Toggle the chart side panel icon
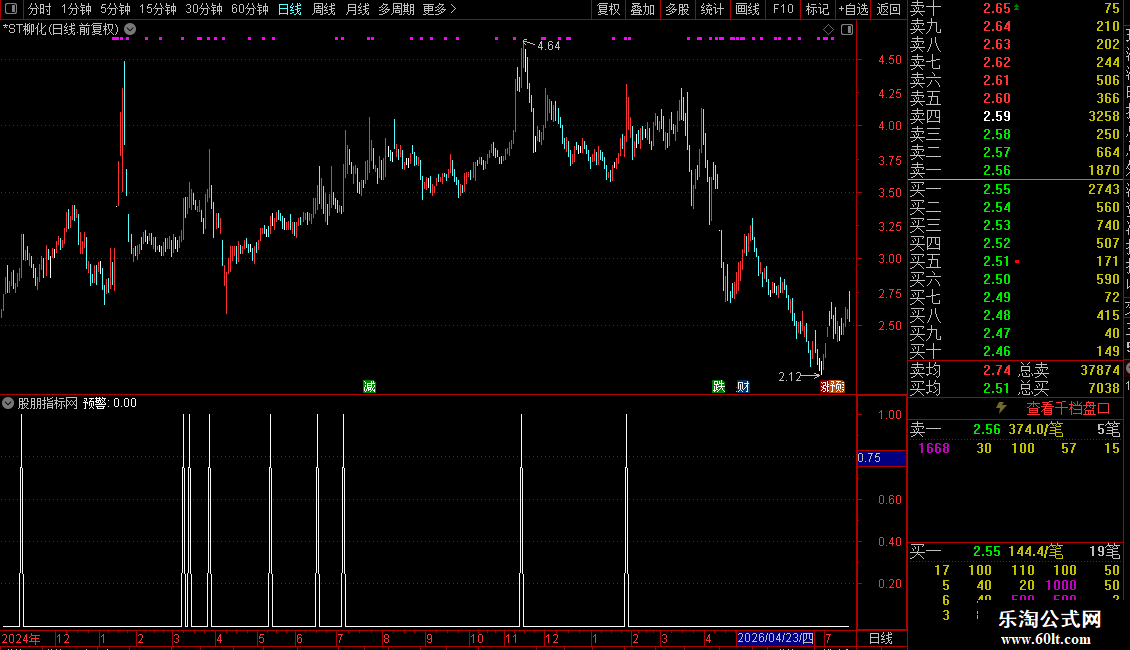This screenshot has width=1130, height=650. click(x=847, y=29)
